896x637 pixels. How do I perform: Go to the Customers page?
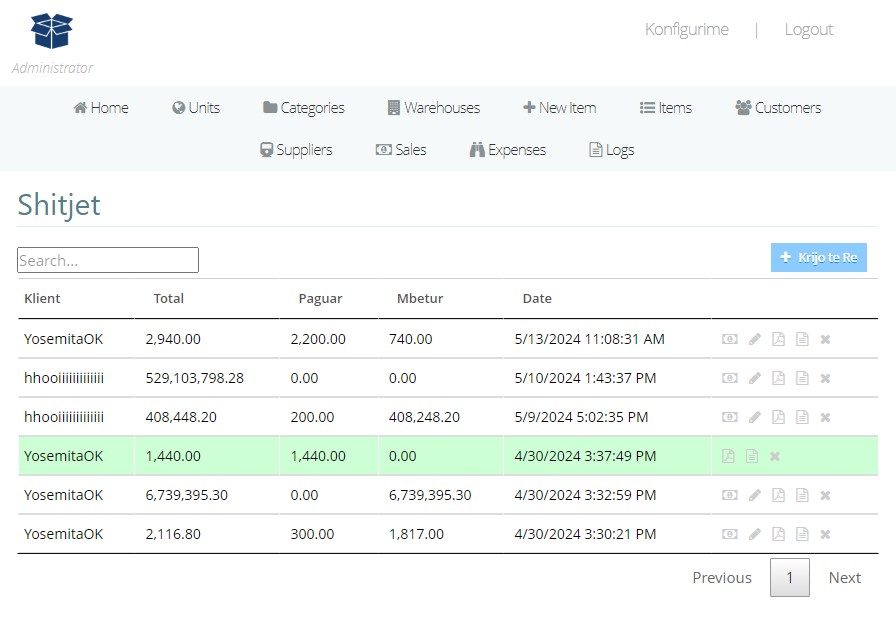pyautogui.click(x=778, y=108)
